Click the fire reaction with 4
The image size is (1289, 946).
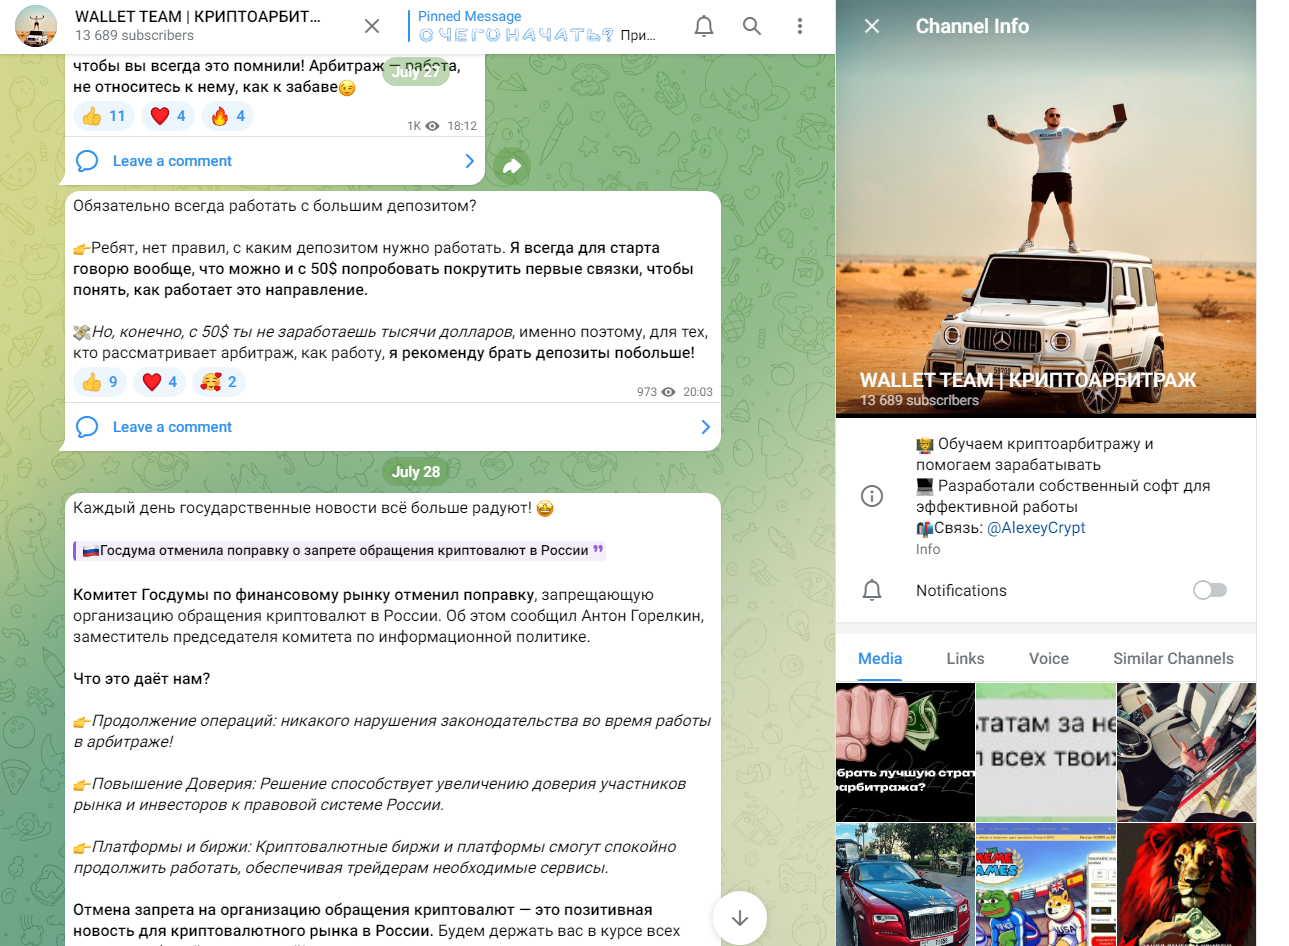coord(228,116)
